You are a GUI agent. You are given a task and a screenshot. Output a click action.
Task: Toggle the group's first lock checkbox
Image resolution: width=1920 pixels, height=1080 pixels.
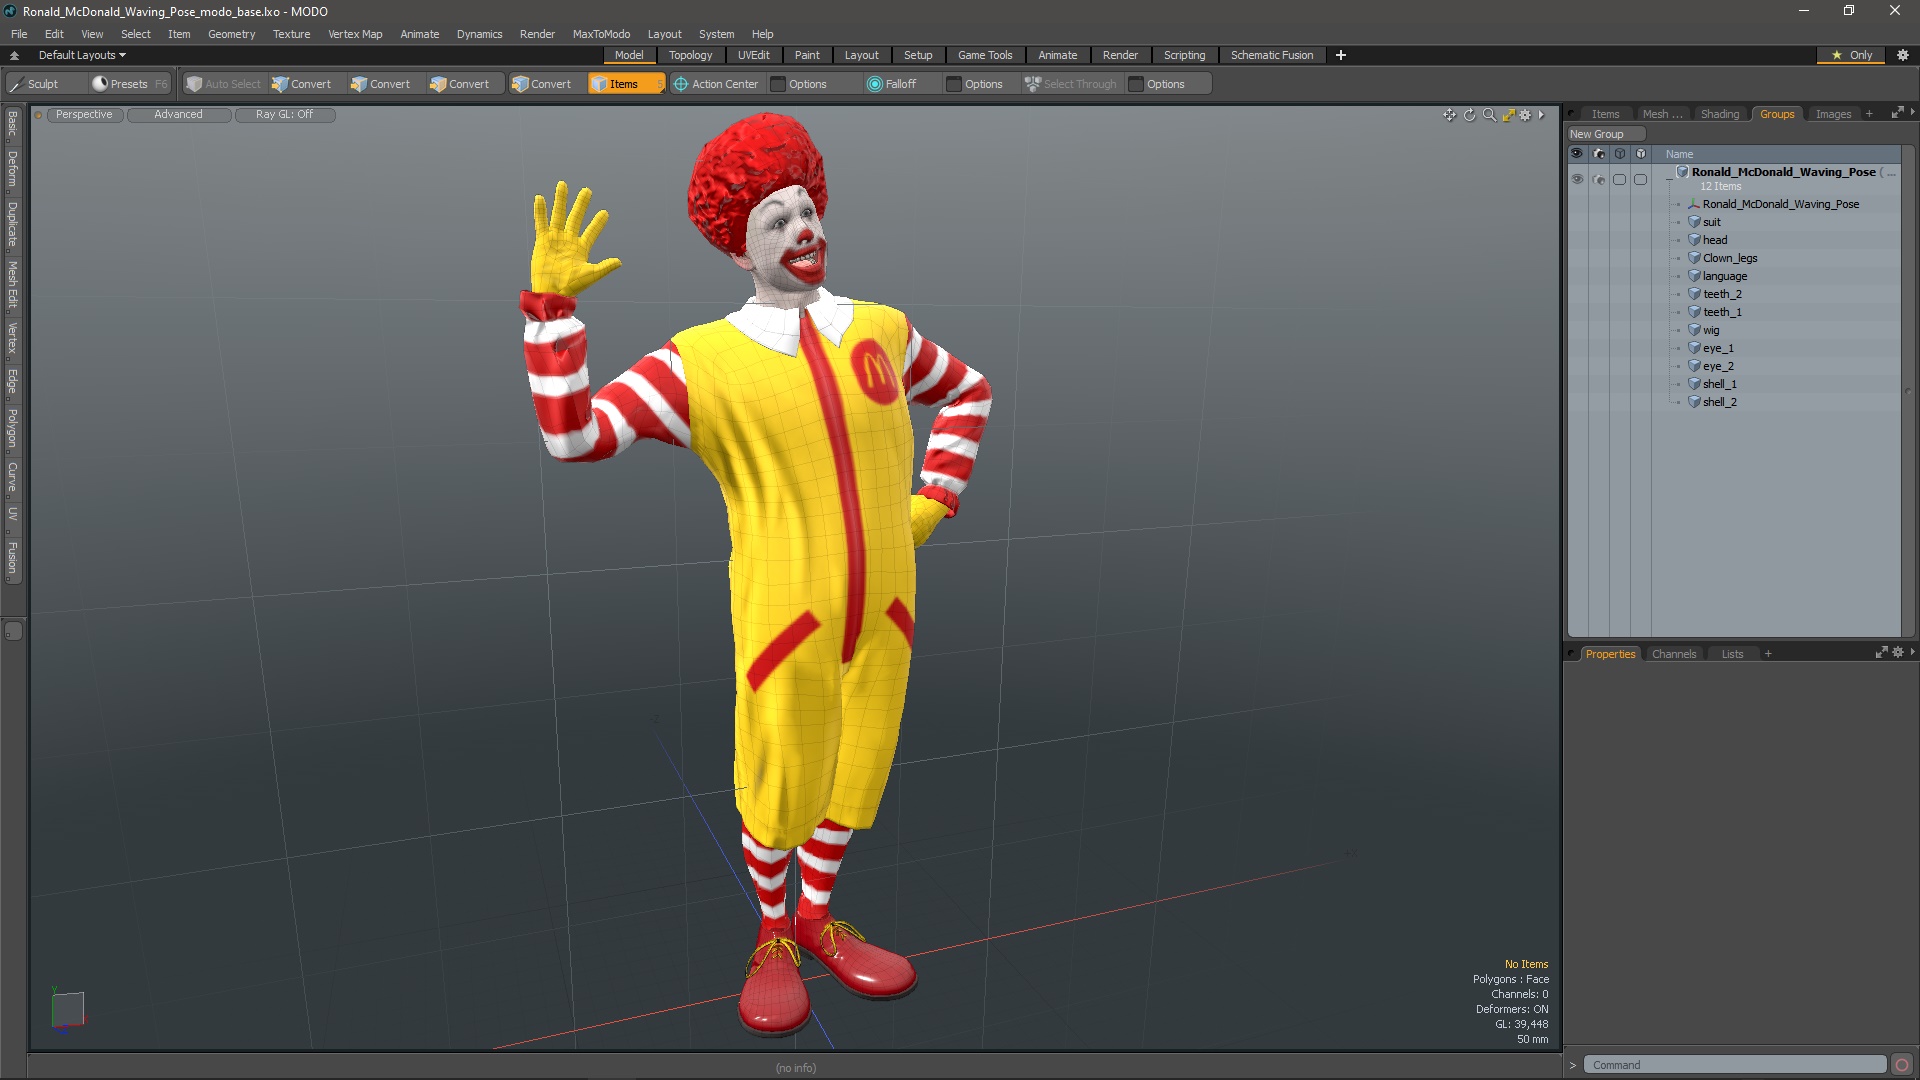pyautogui.click(x=1619, y=179)
